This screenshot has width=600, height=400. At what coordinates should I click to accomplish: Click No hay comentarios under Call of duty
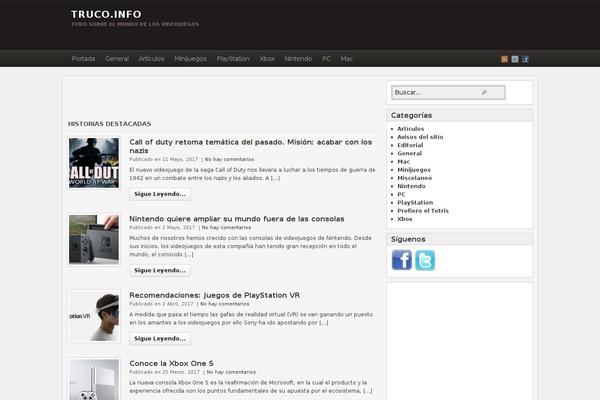(x=229, y=159)
